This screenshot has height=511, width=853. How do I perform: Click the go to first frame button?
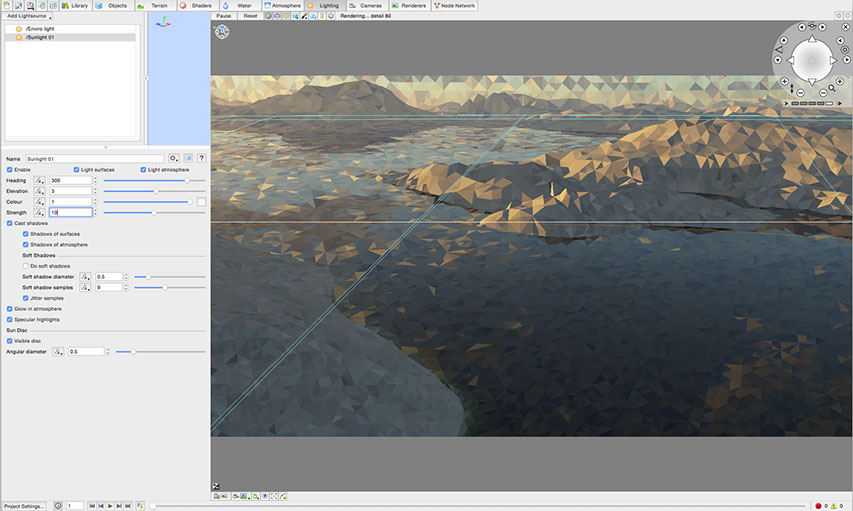92,506
